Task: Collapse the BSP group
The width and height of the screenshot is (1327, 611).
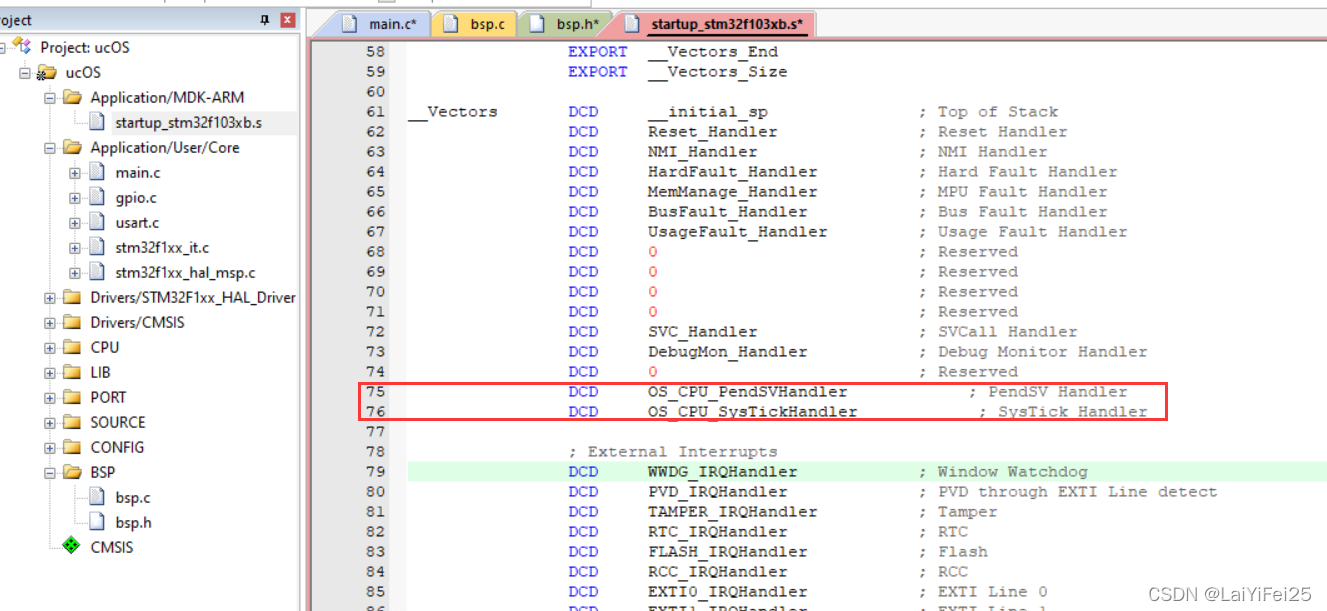Action: click(51, 472)
